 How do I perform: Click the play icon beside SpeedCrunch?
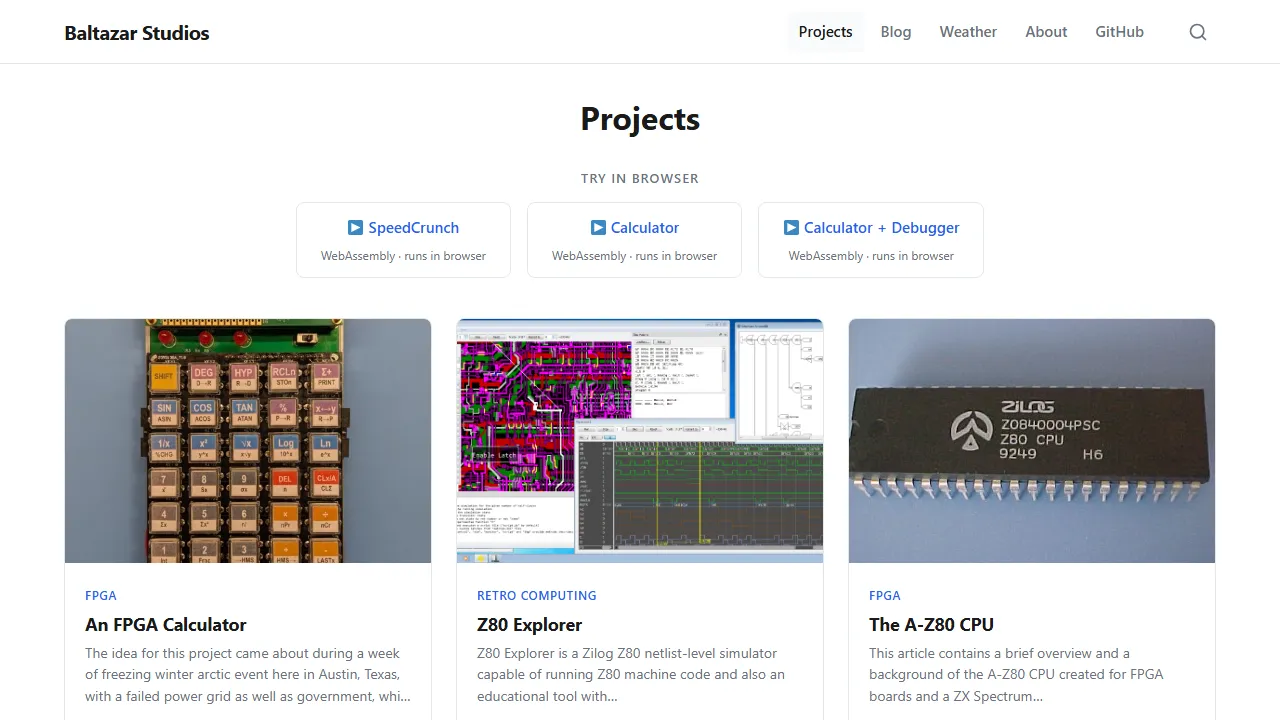point(355,228)
